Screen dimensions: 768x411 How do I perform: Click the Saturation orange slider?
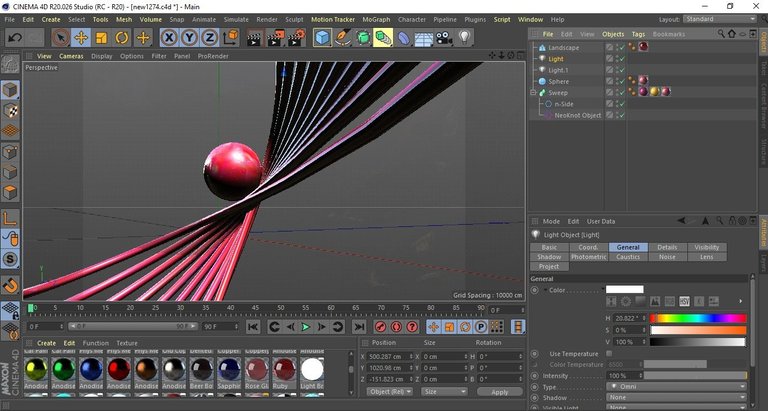pyautogui.click(x=698, y=330)
